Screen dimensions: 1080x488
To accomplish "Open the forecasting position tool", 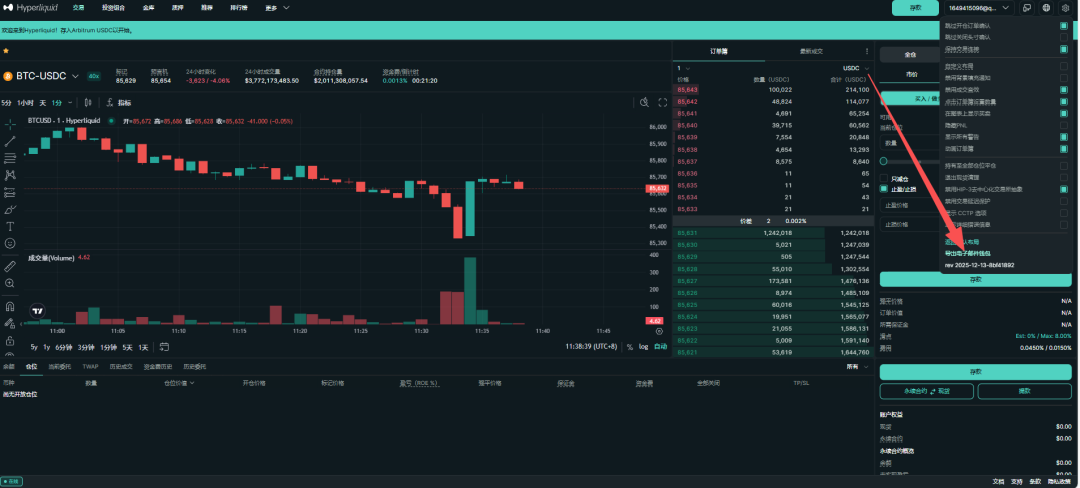I will pos(10,192).
